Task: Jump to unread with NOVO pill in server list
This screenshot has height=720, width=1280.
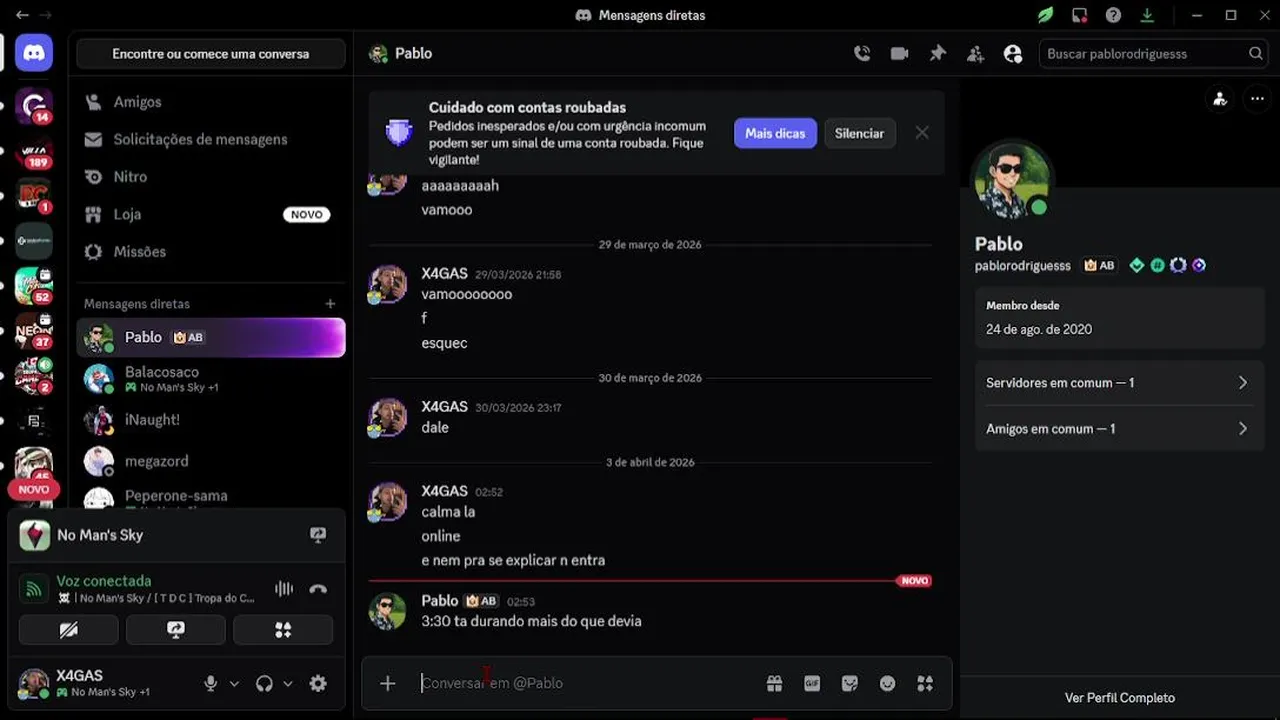Action: tap(33, 490)
